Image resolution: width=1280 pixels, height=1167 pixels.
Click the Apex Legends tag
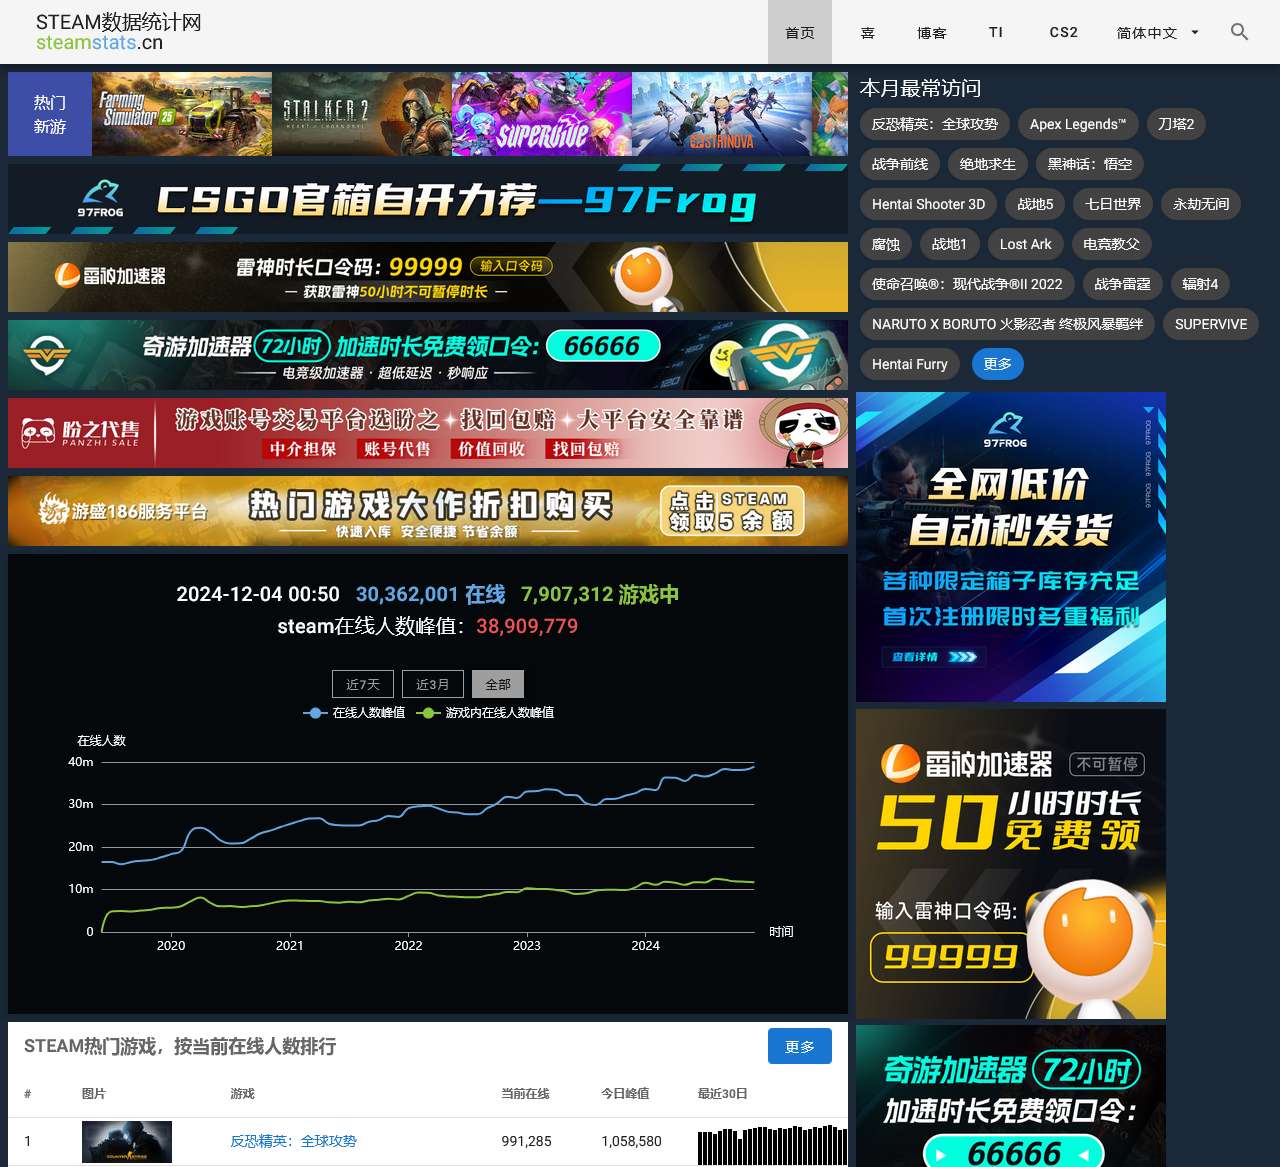point(1078,124)
